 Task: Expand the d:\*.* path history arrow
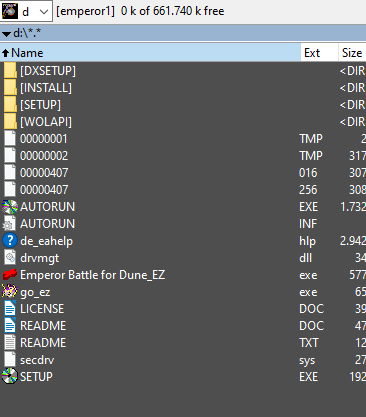6,34
